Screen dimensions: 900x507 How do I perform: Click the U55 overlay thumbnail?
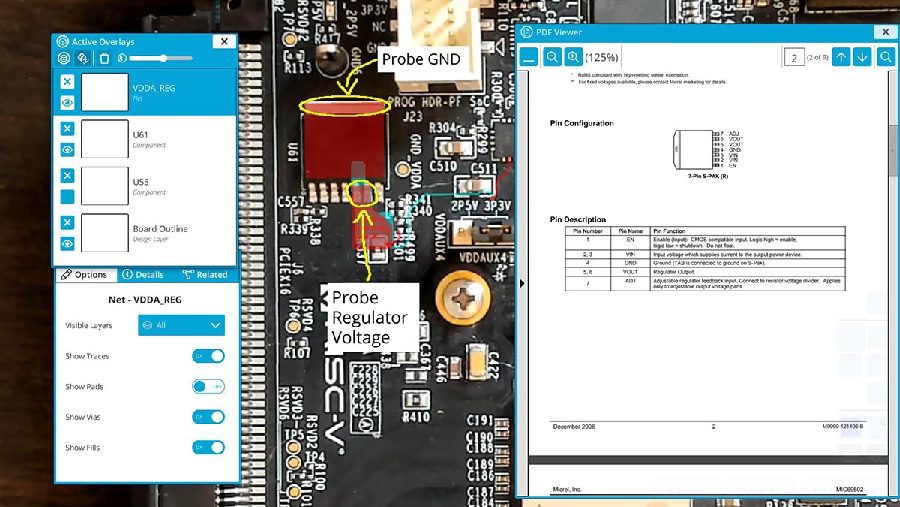point(104,185)
